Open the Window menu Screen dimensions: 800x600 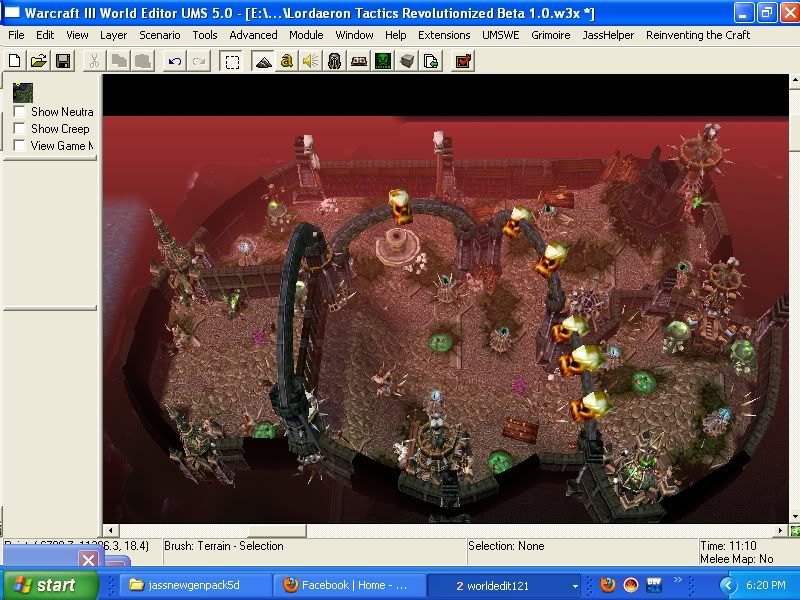354,35
